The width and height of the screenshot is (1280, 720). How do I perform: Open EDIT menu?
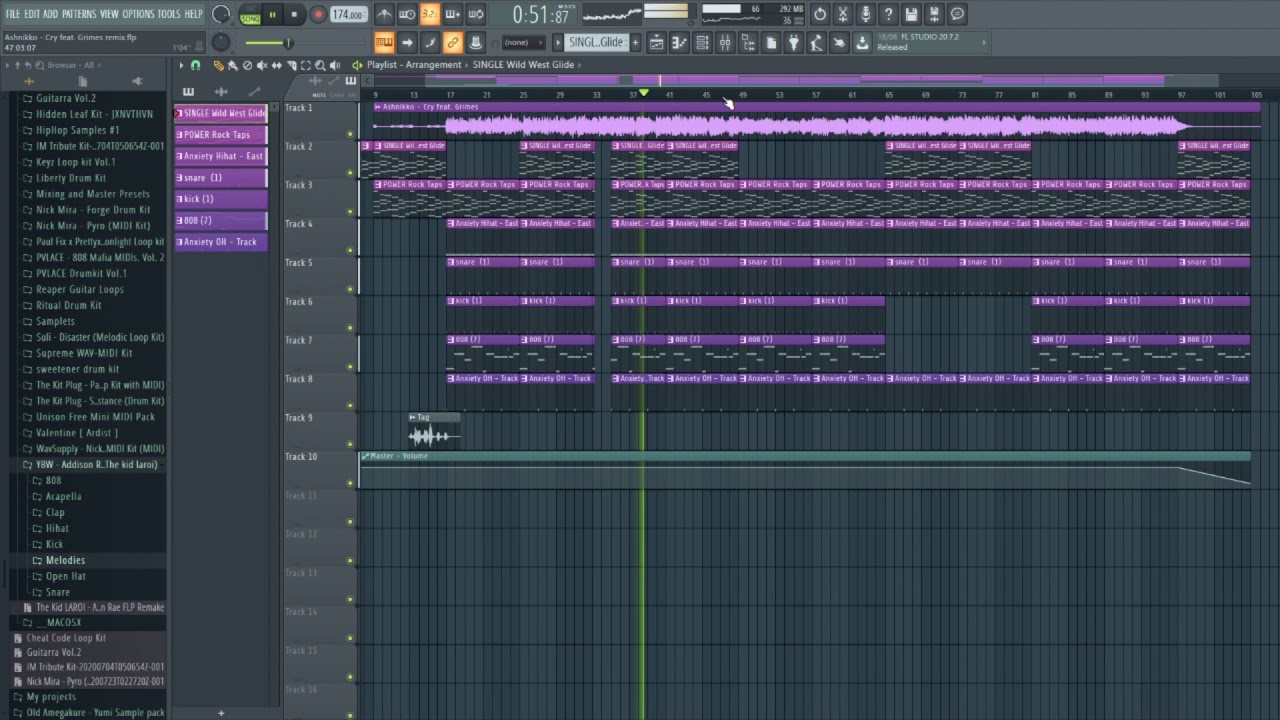pyautogui.click(x=32, y=14)
